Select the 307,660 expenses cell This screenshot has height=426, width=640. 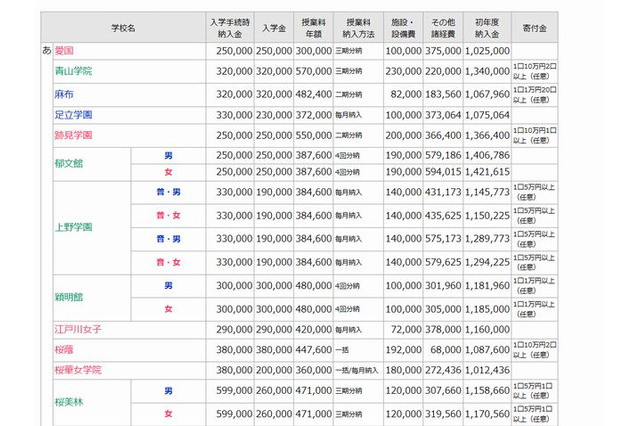[x=443, y=390]
